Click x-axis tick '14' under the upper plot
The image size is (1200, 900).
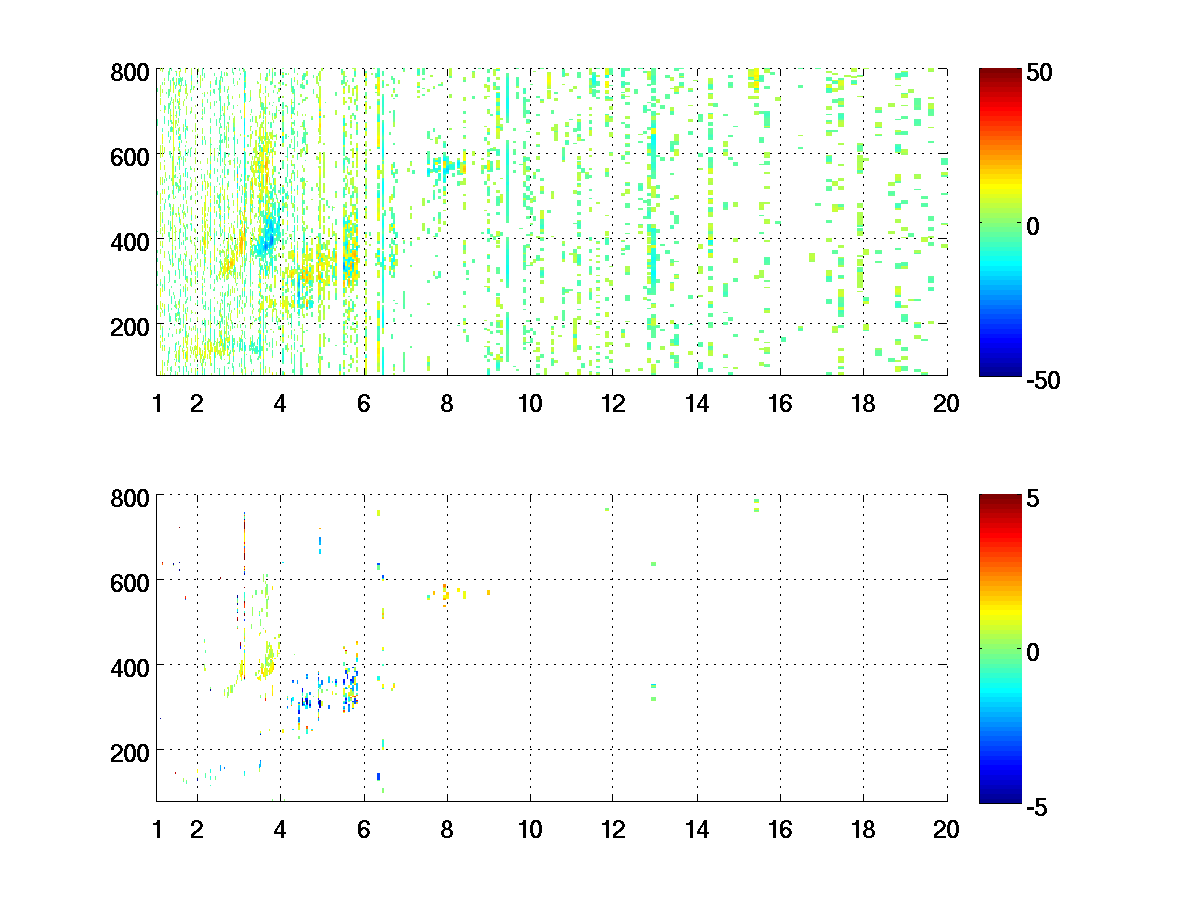coord(697,404)
